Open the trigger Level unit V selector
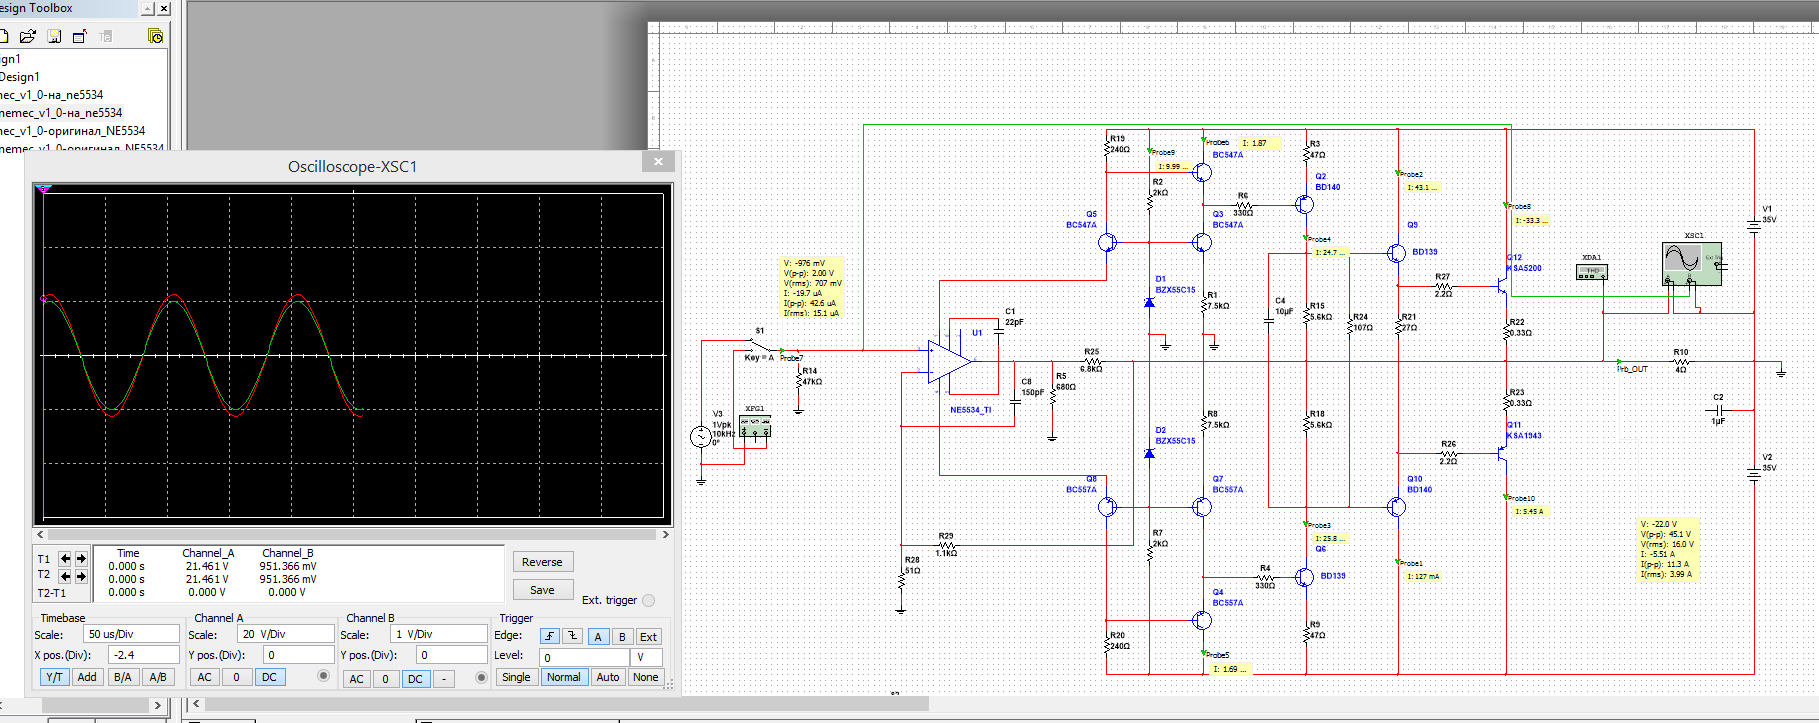This screenshot has width=1819, height=723. click(x=645, y=657)
